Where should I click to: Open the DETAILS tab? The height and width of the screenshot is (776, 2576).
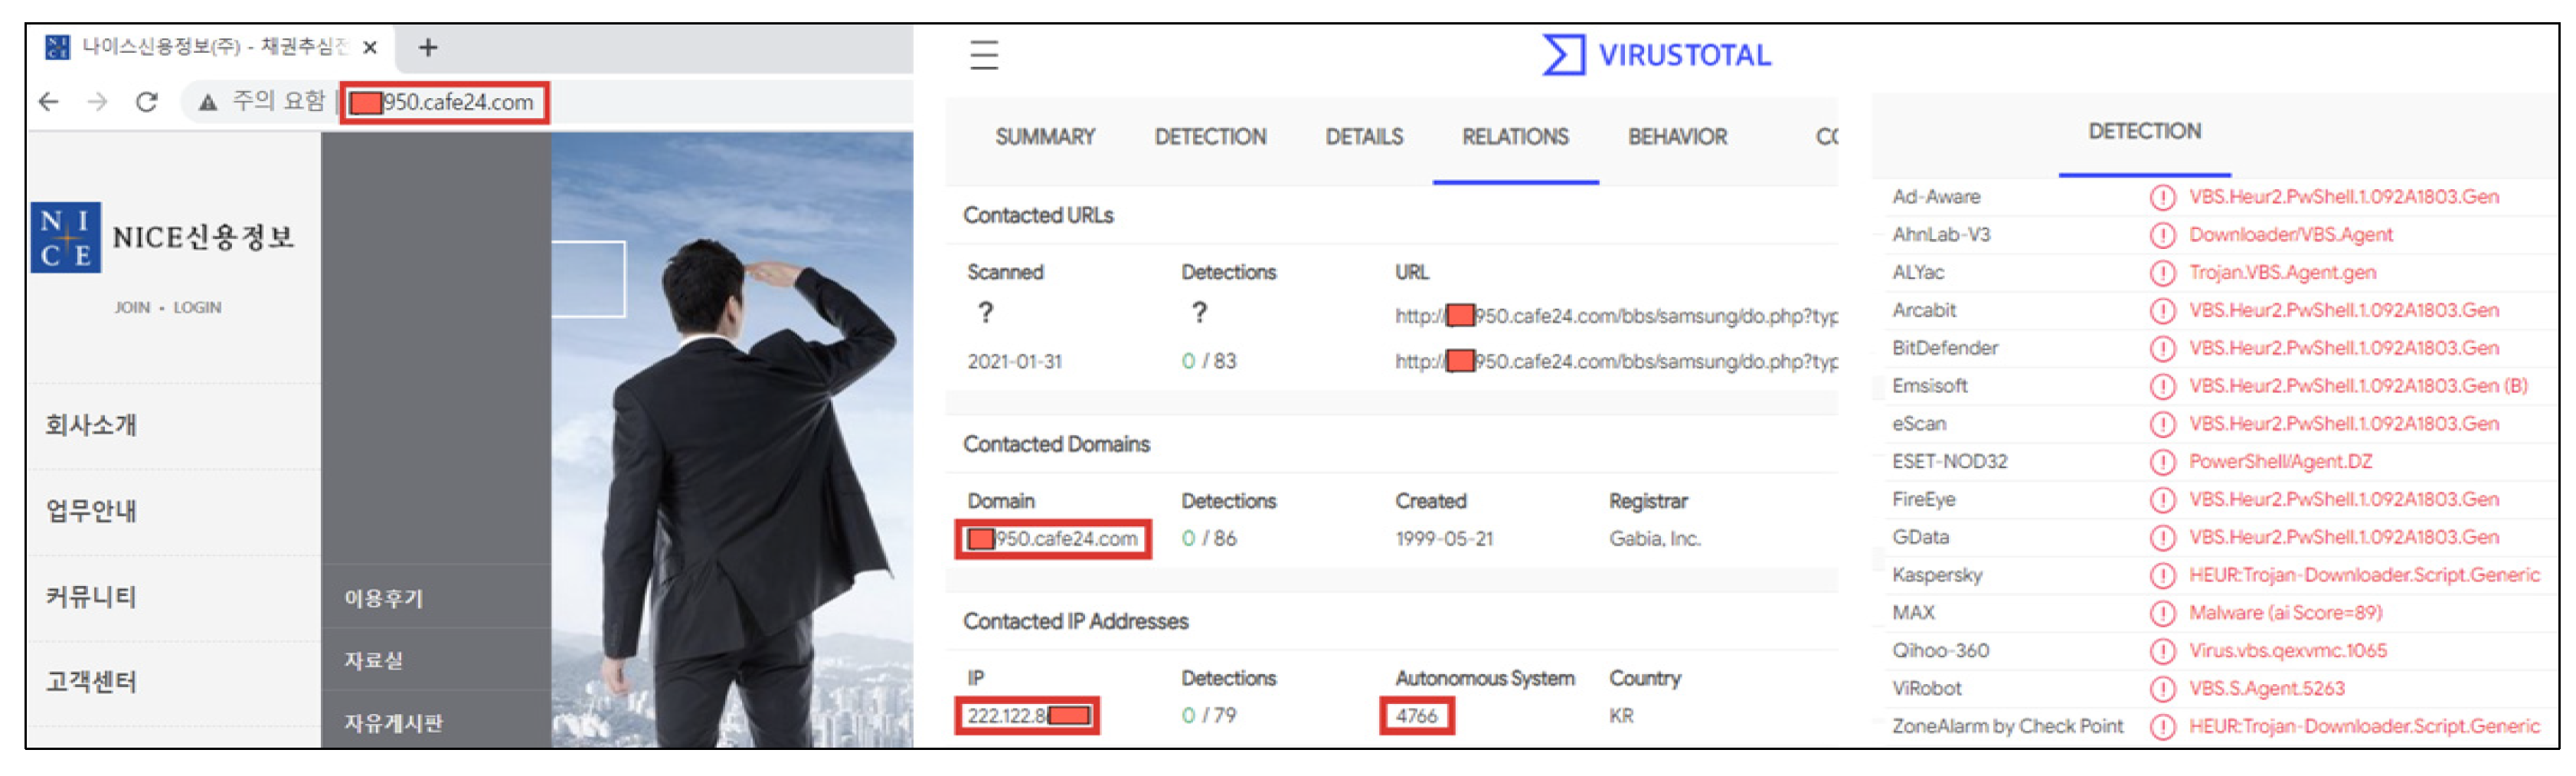click(1364, 137)
